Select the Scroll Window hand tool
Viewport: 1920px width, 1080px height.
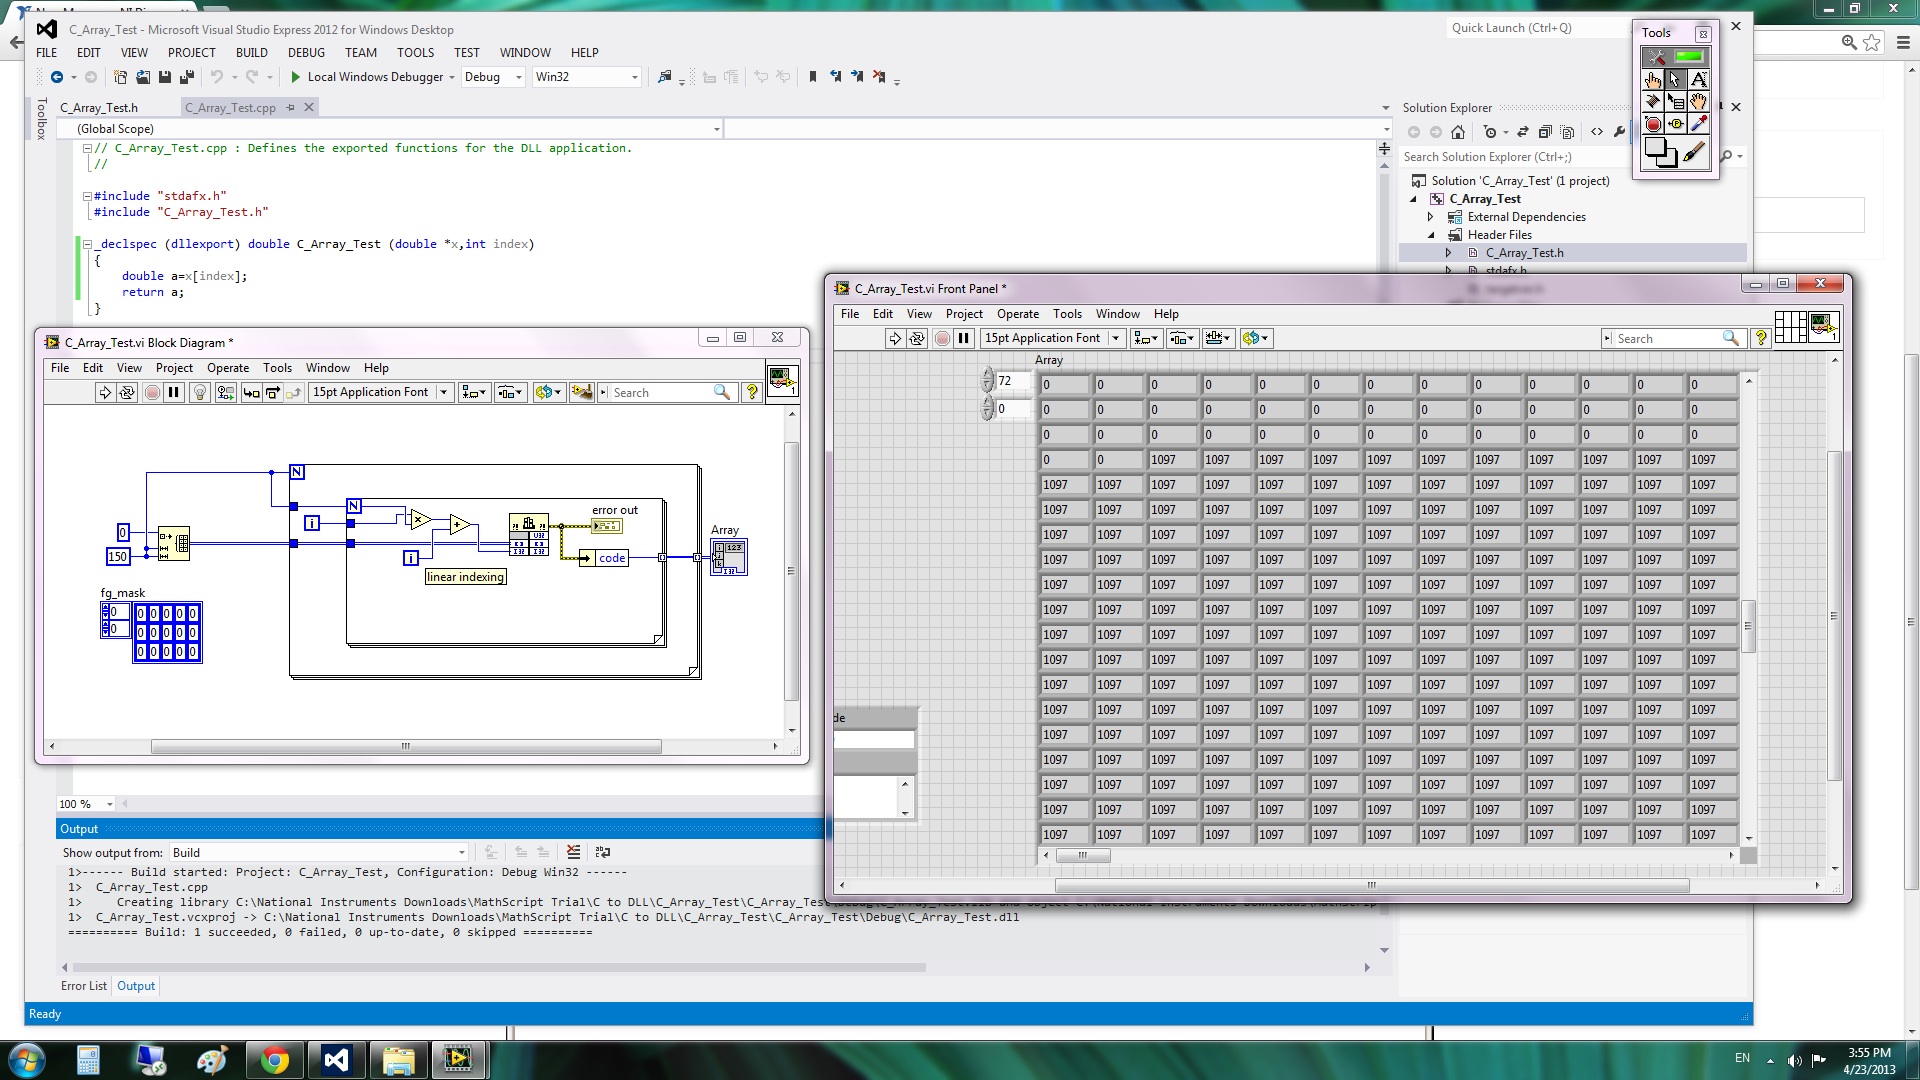click(x=1698, y=102)
